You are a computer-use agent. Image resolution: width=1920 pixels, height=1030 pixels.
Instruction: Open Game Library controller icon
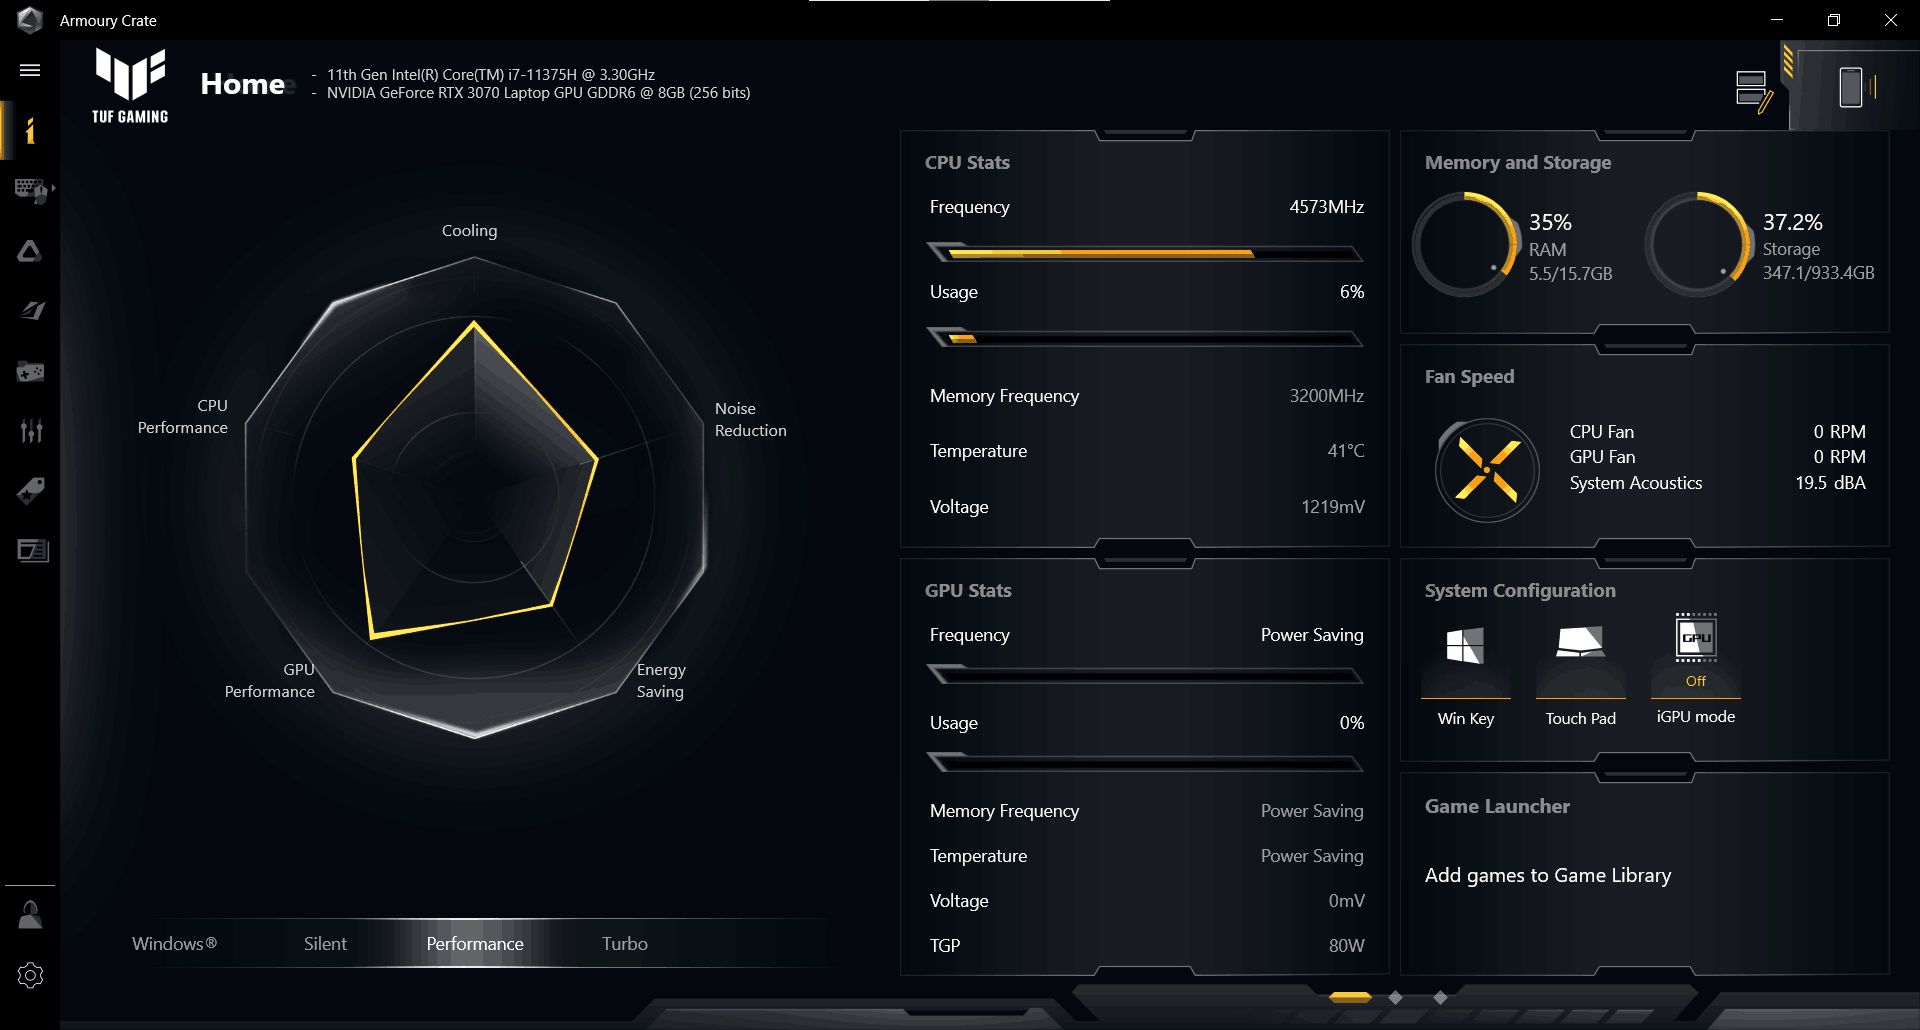pos(30,372)
